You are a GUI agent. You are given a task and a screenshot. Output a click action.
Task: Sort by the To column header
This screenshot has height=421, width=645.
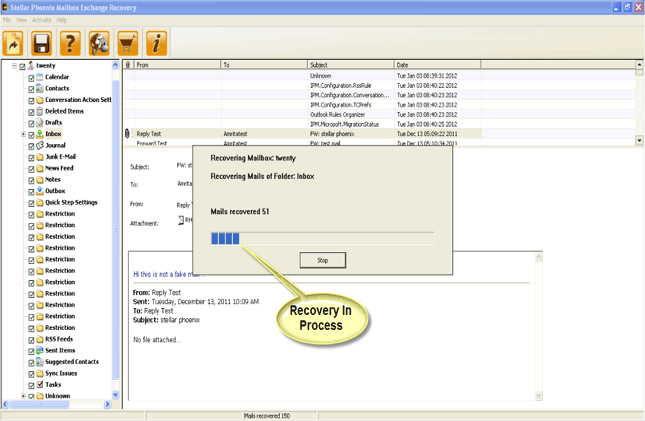[264, 65]
